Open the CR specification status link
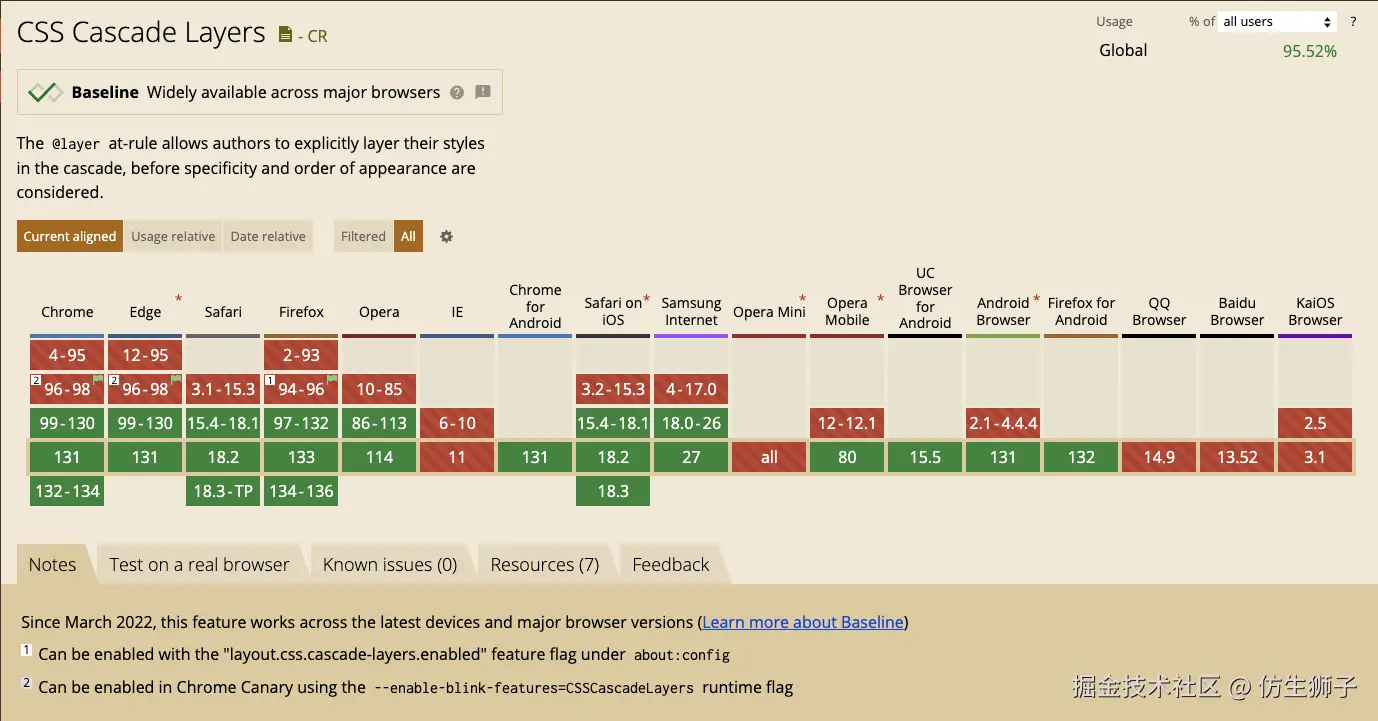This screenshot has height=721, width=1378. tap(318, 35)
